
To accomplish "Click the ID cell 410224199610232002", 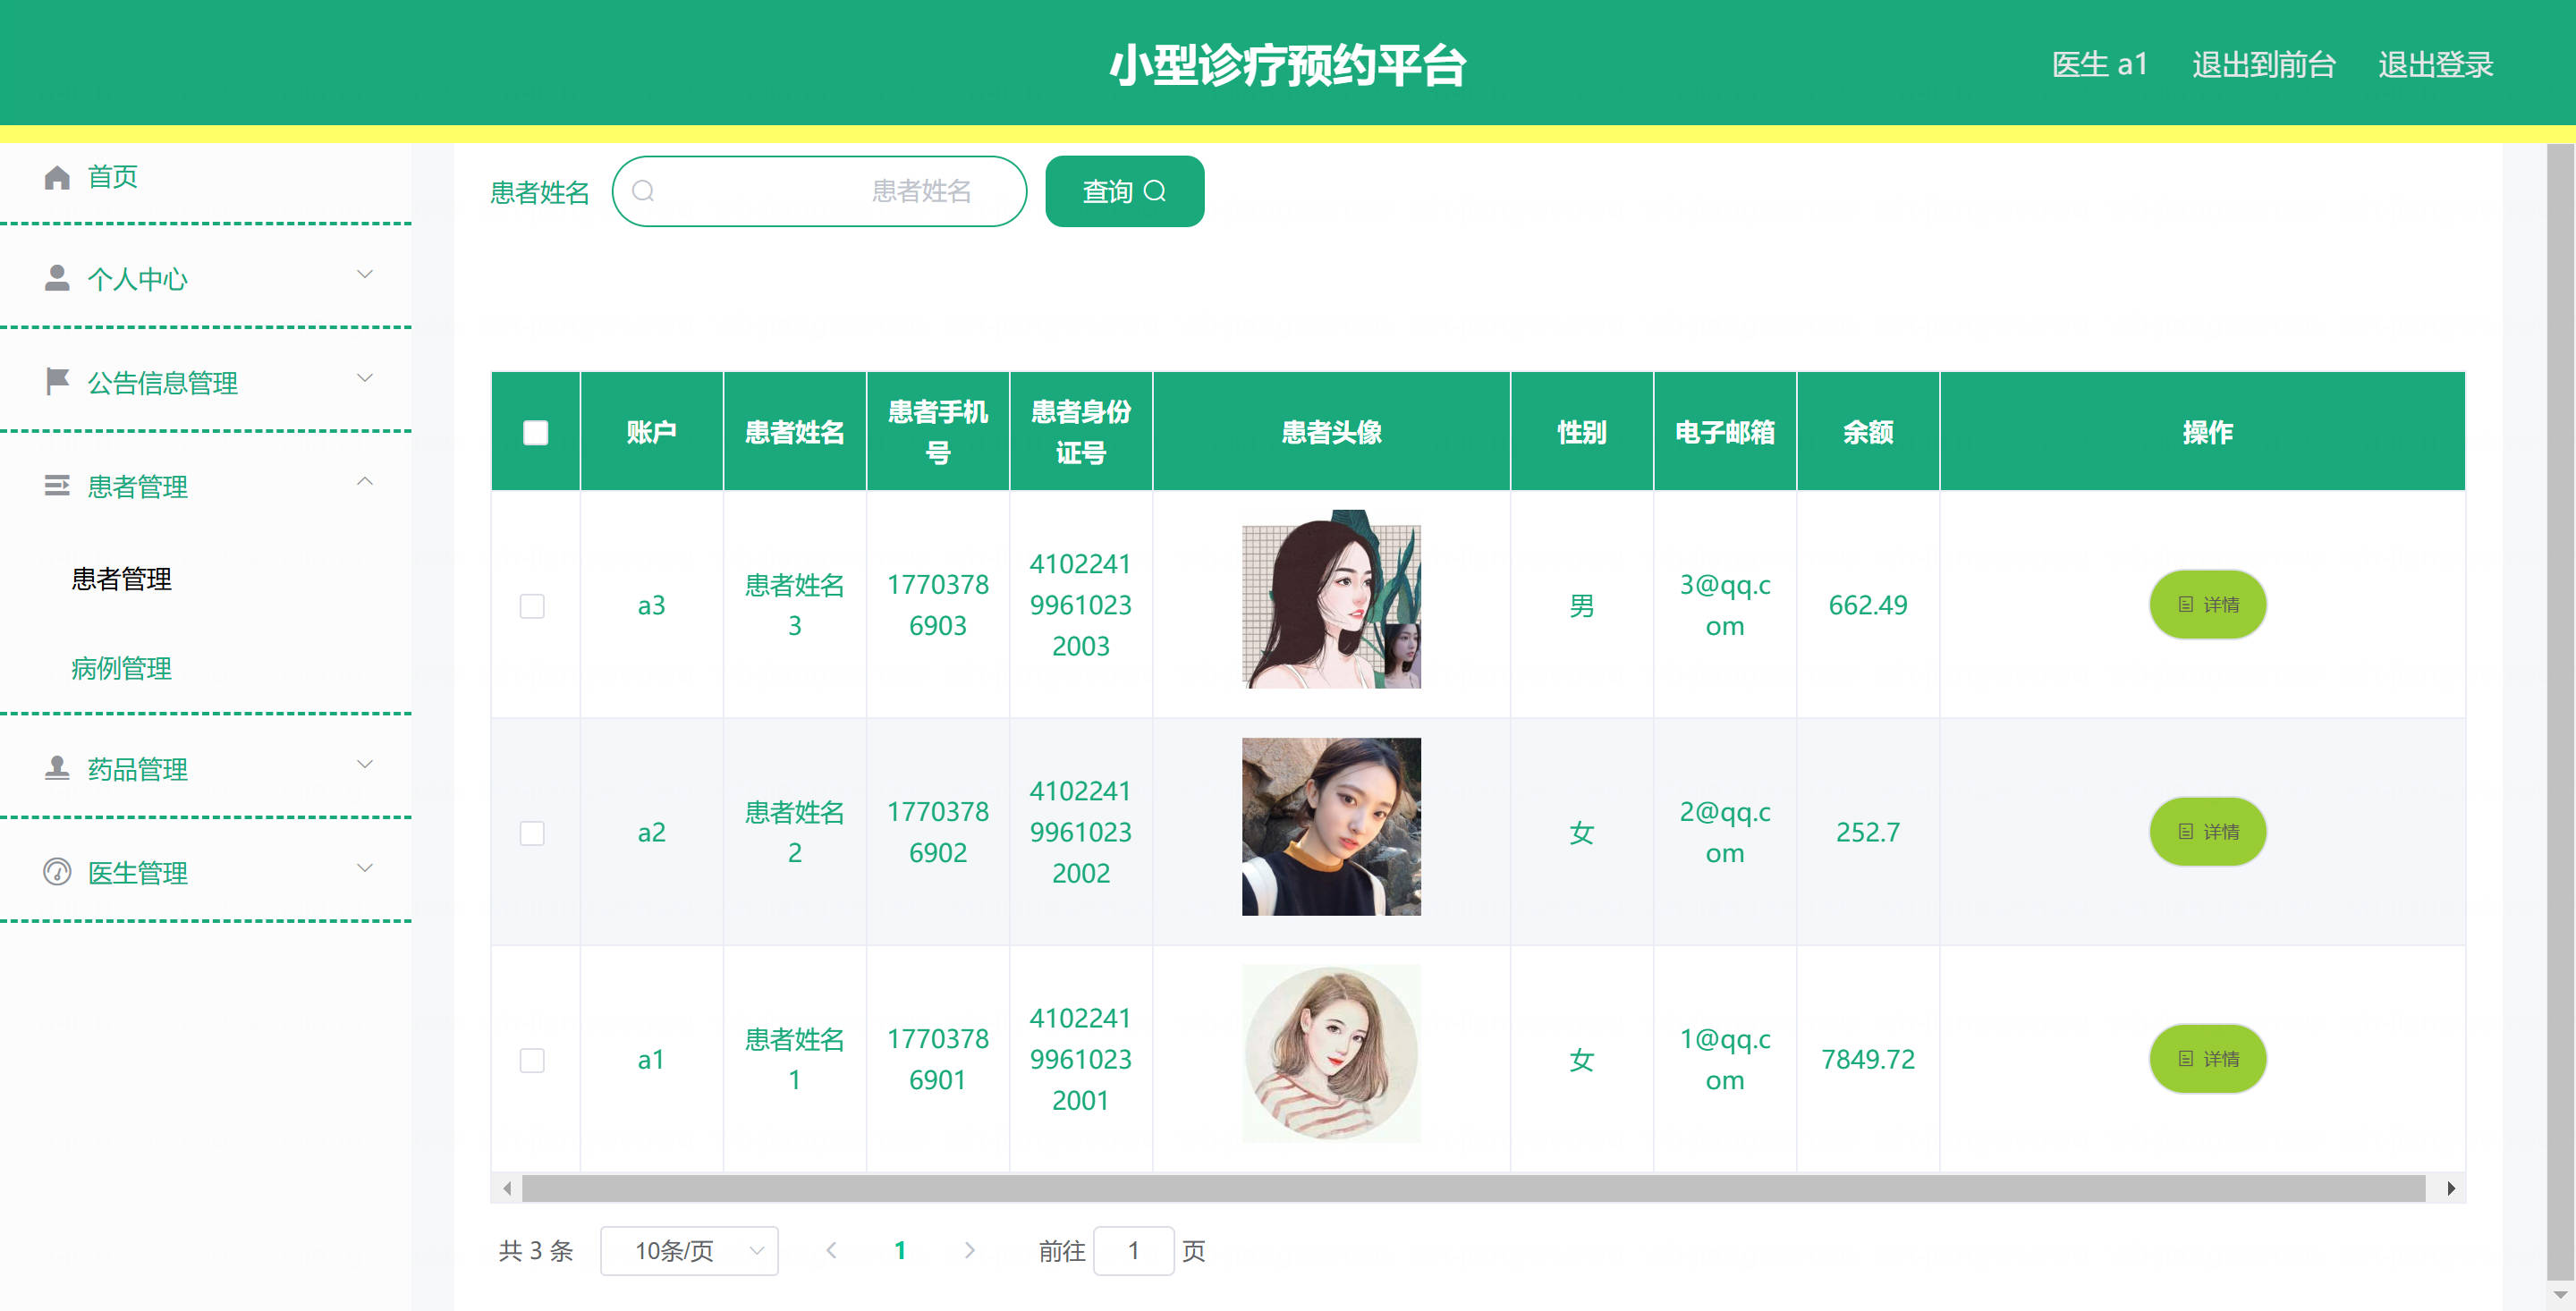I will pyautogui.click(x=1080, y=832).
